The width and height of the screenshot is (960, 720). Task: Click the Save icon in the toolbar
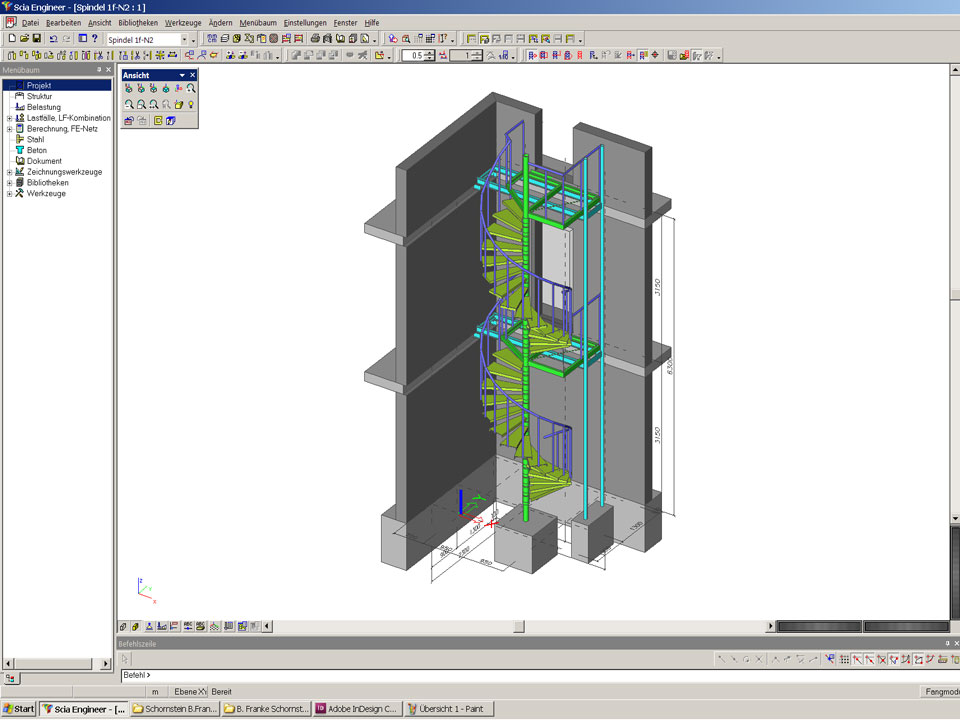(37, 39)
